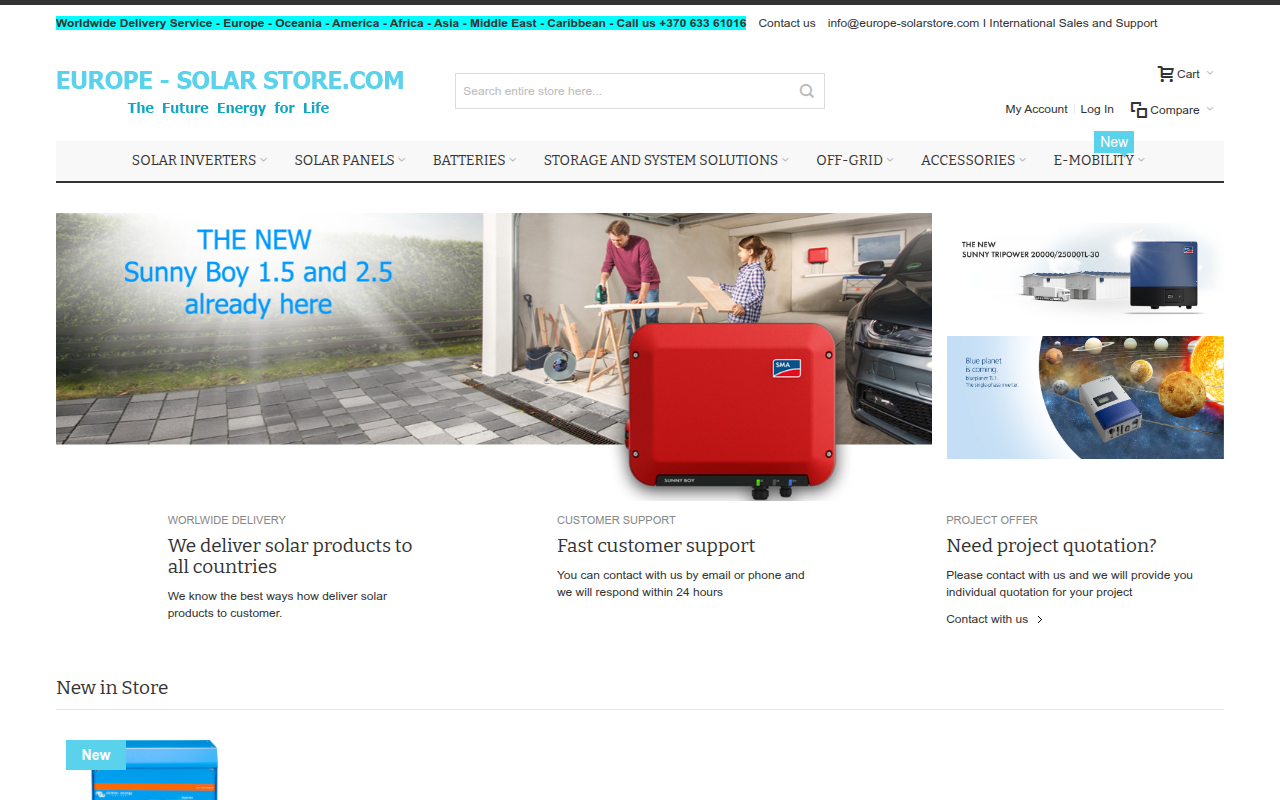
Task: Expand Accessories menu chevron
Action: coord(1022,160)
